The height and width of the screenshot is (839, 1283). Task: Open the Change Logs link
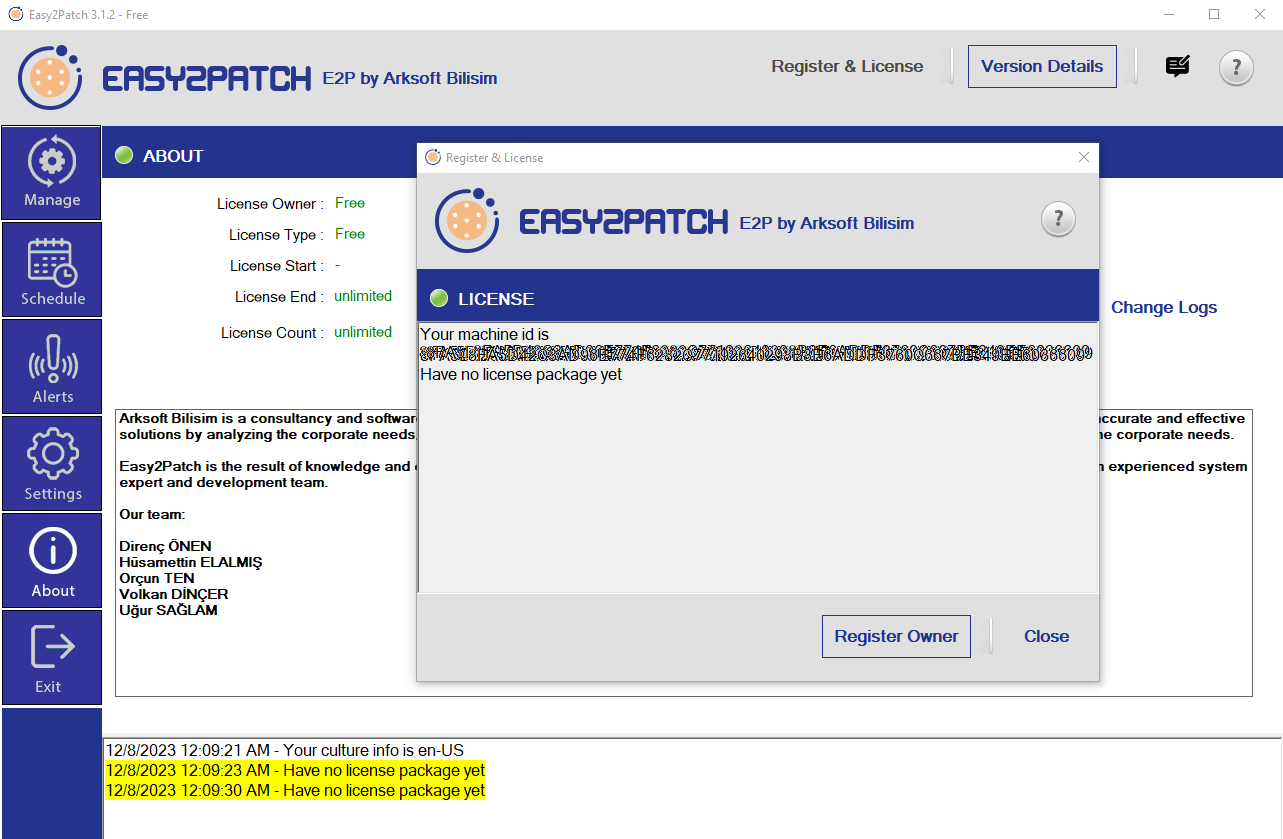pos(1164,307)
